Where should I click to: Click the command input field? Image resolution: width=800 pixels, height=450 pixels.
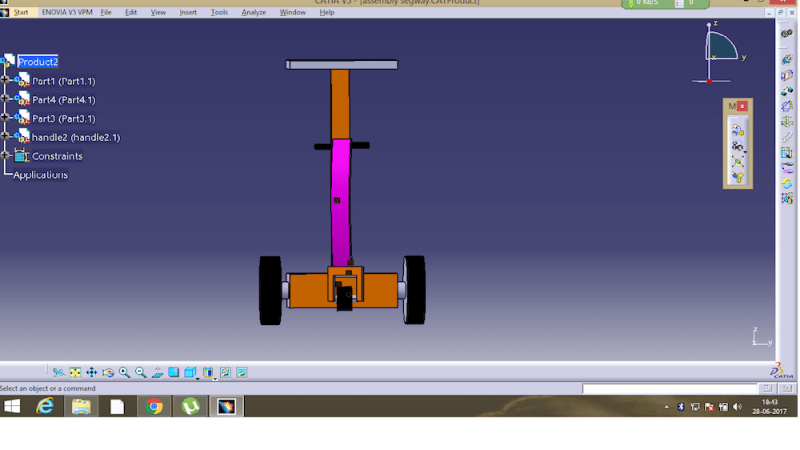[669, 389]
